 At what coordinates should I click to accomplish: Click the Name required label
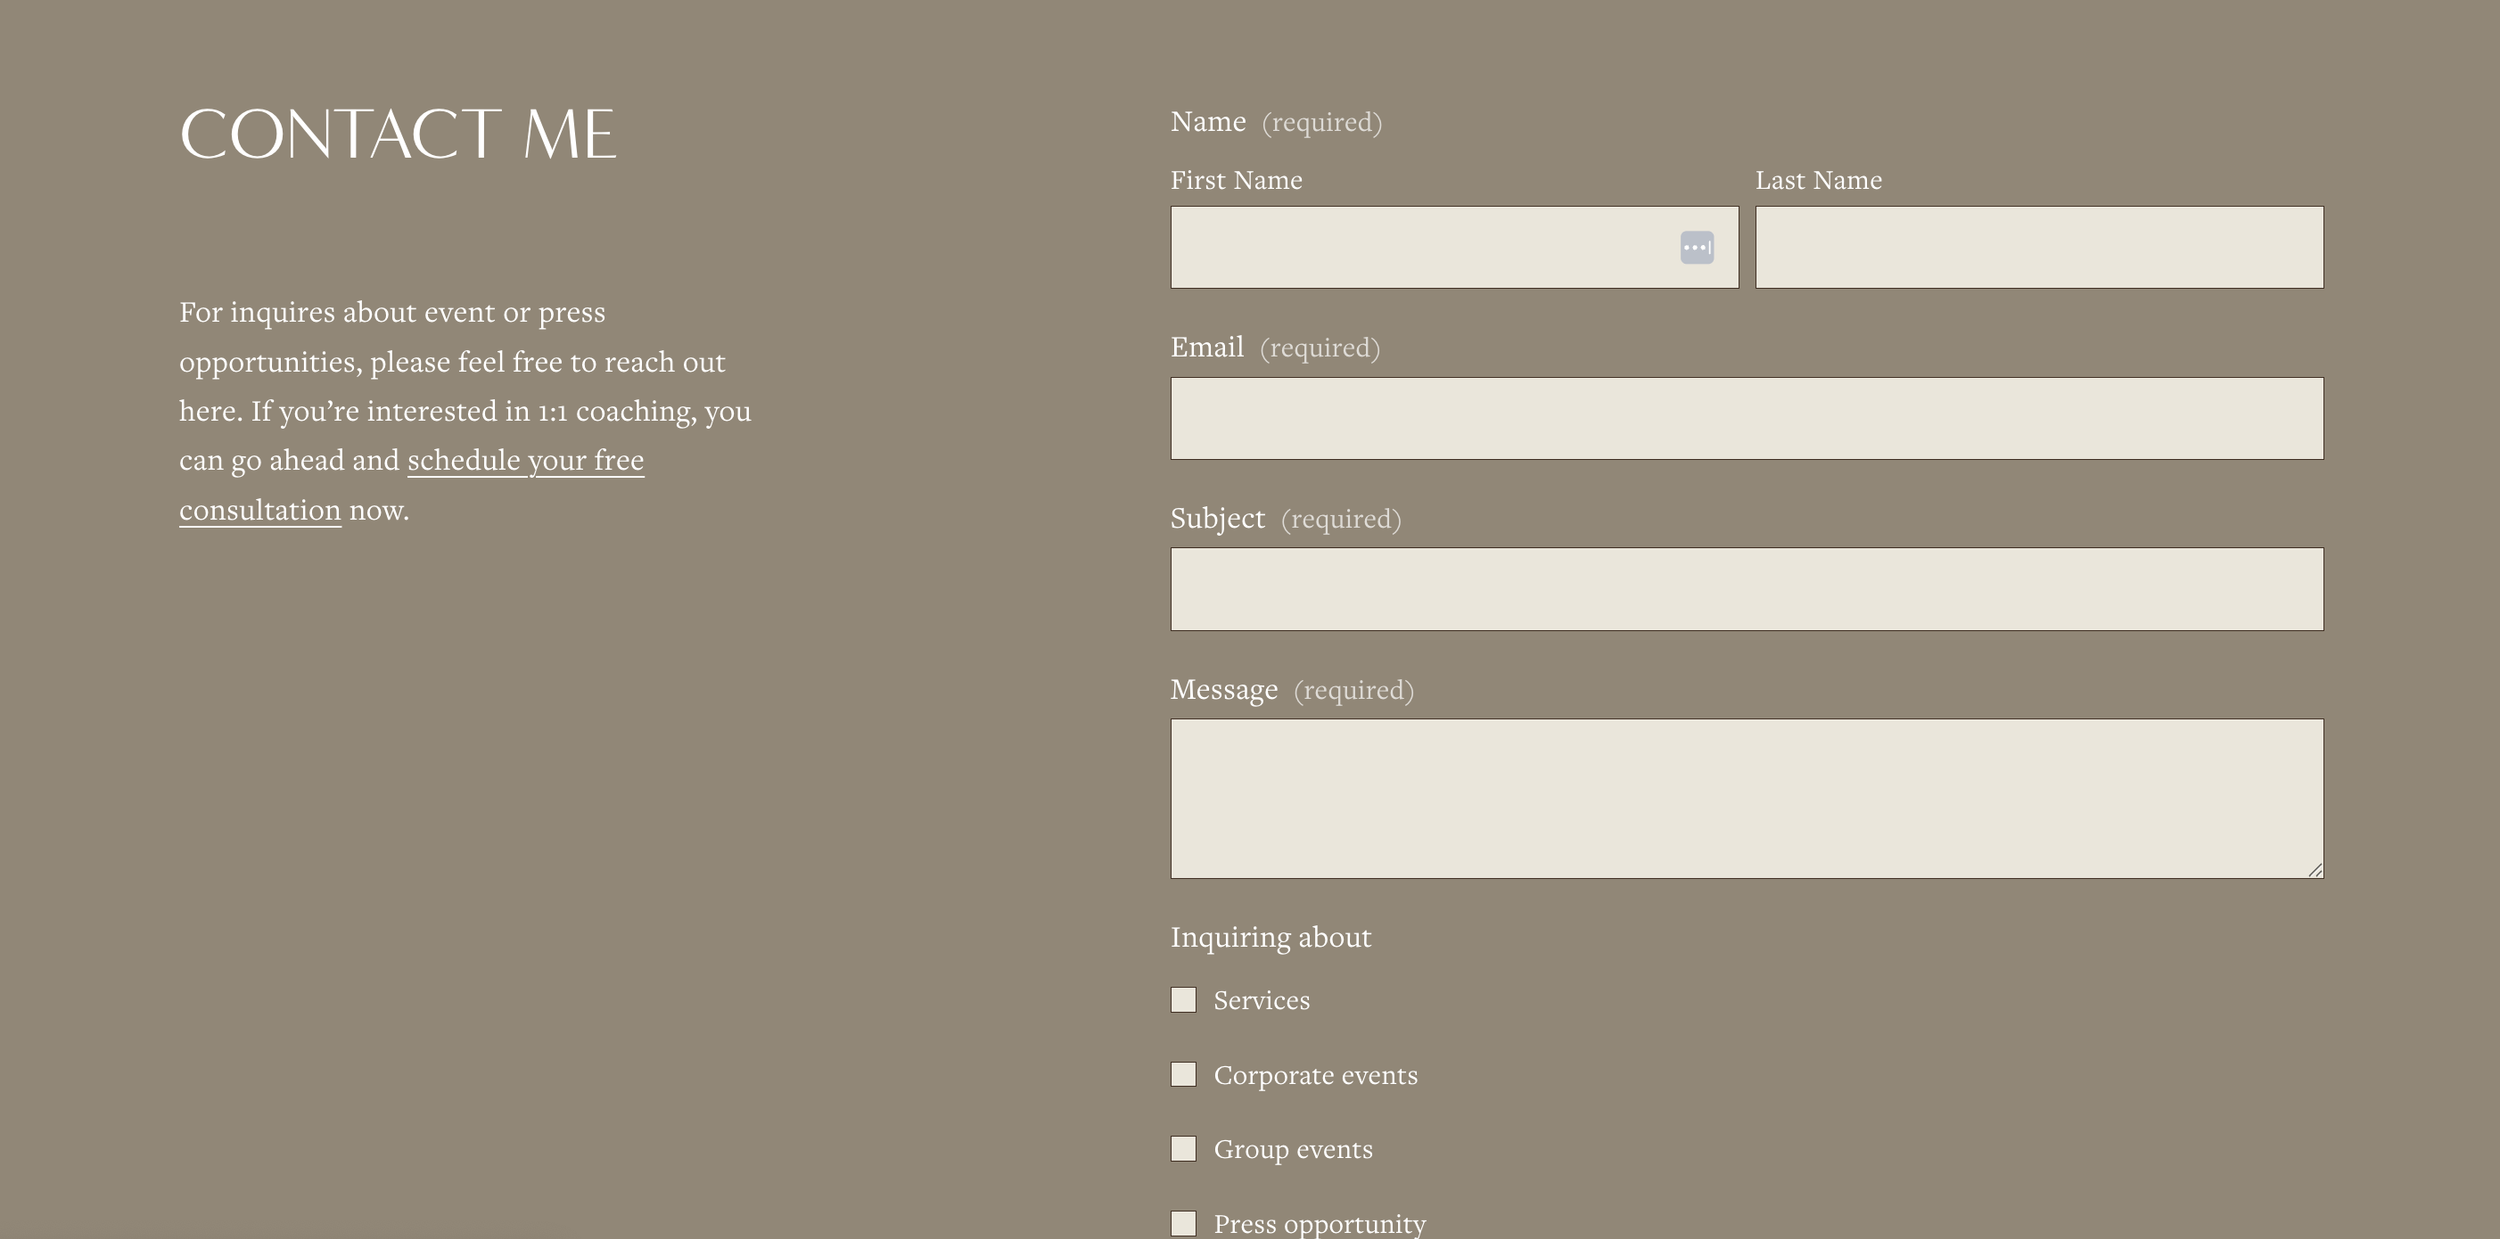tap(1275, 120)
